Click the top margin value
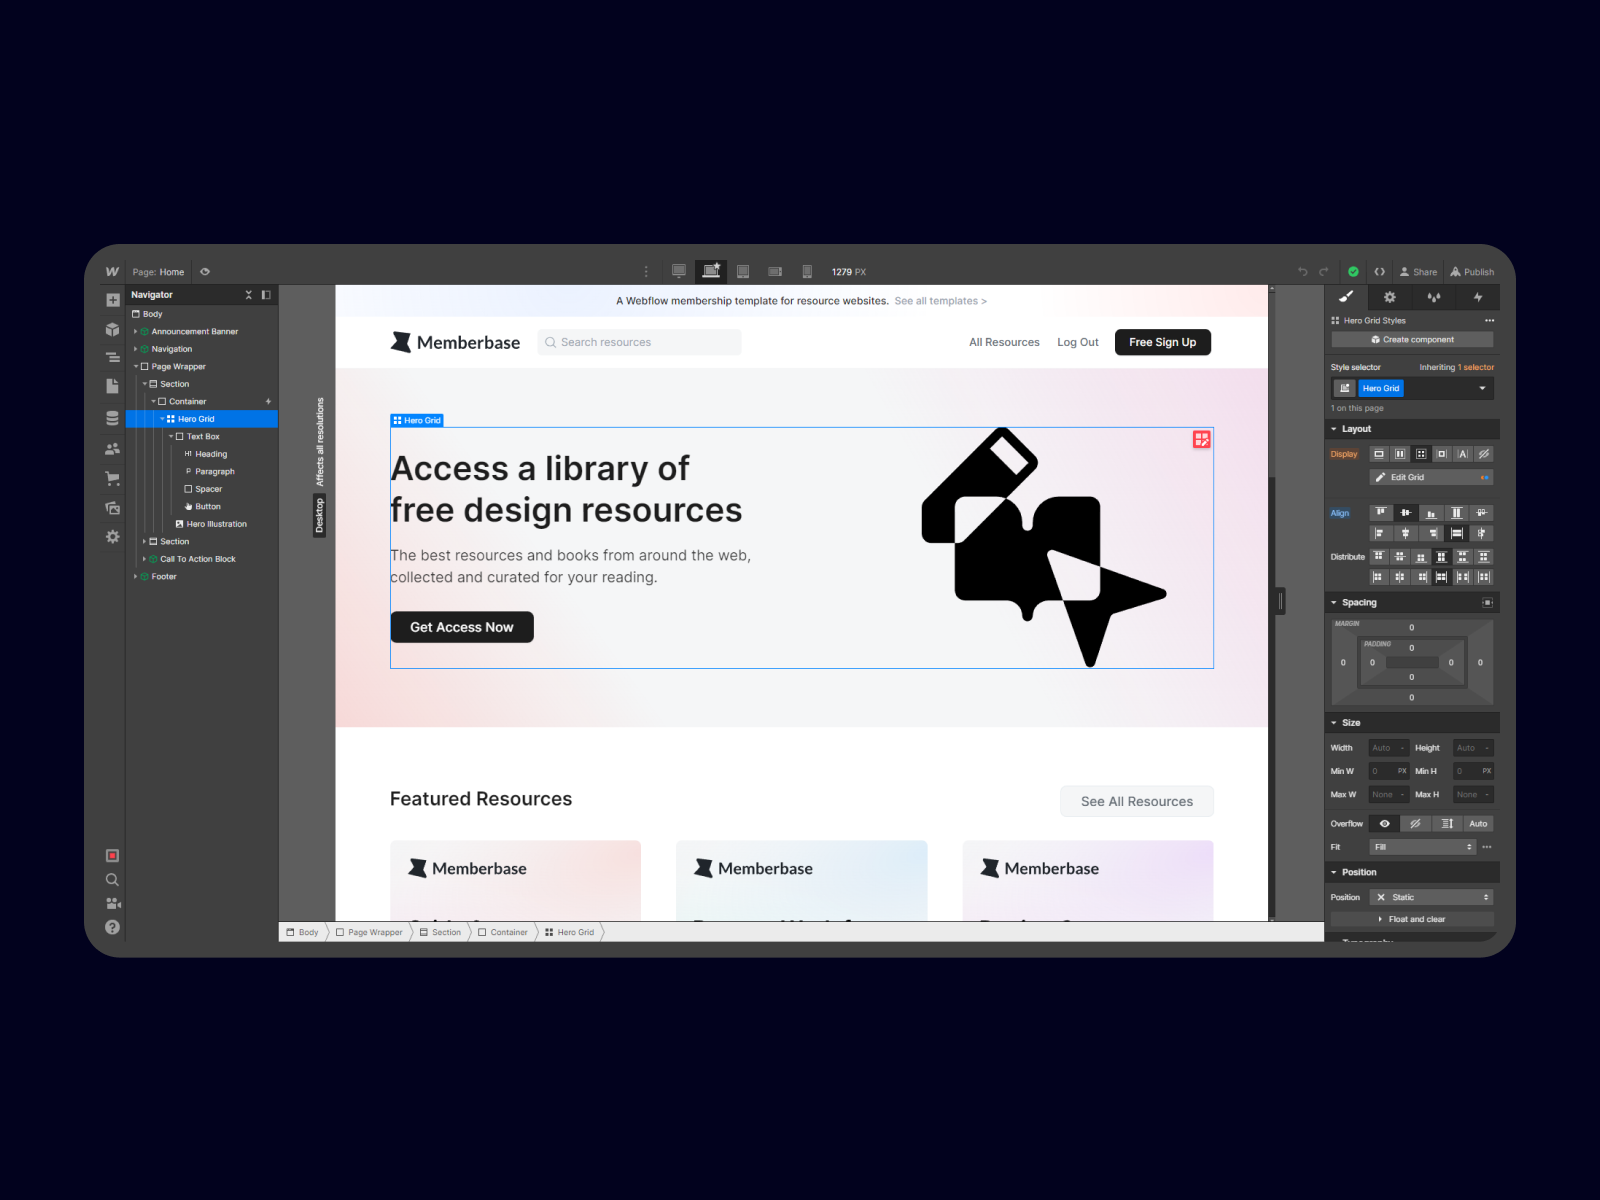 [x=1412, y=628]
